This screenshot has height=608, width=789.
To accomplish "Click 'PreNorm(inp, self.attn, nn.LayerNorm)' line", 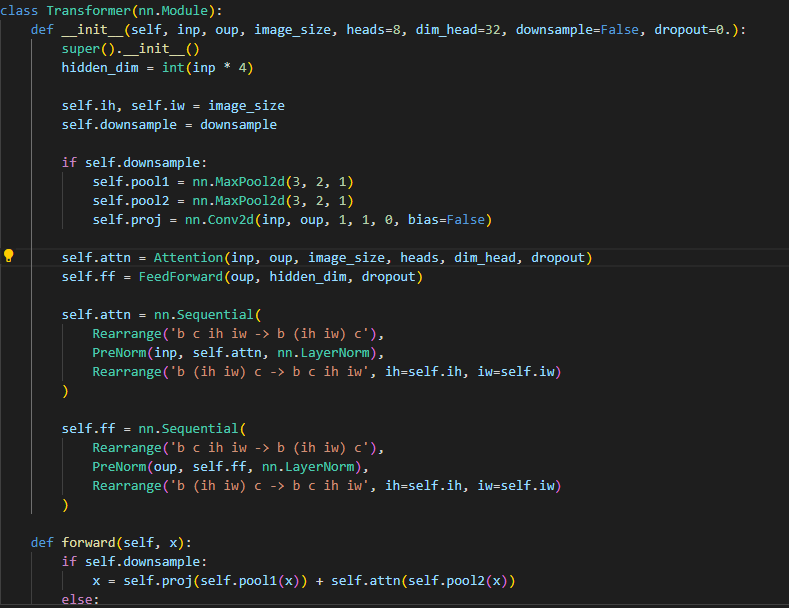I will pyautogui.click(x=238, y=353).
